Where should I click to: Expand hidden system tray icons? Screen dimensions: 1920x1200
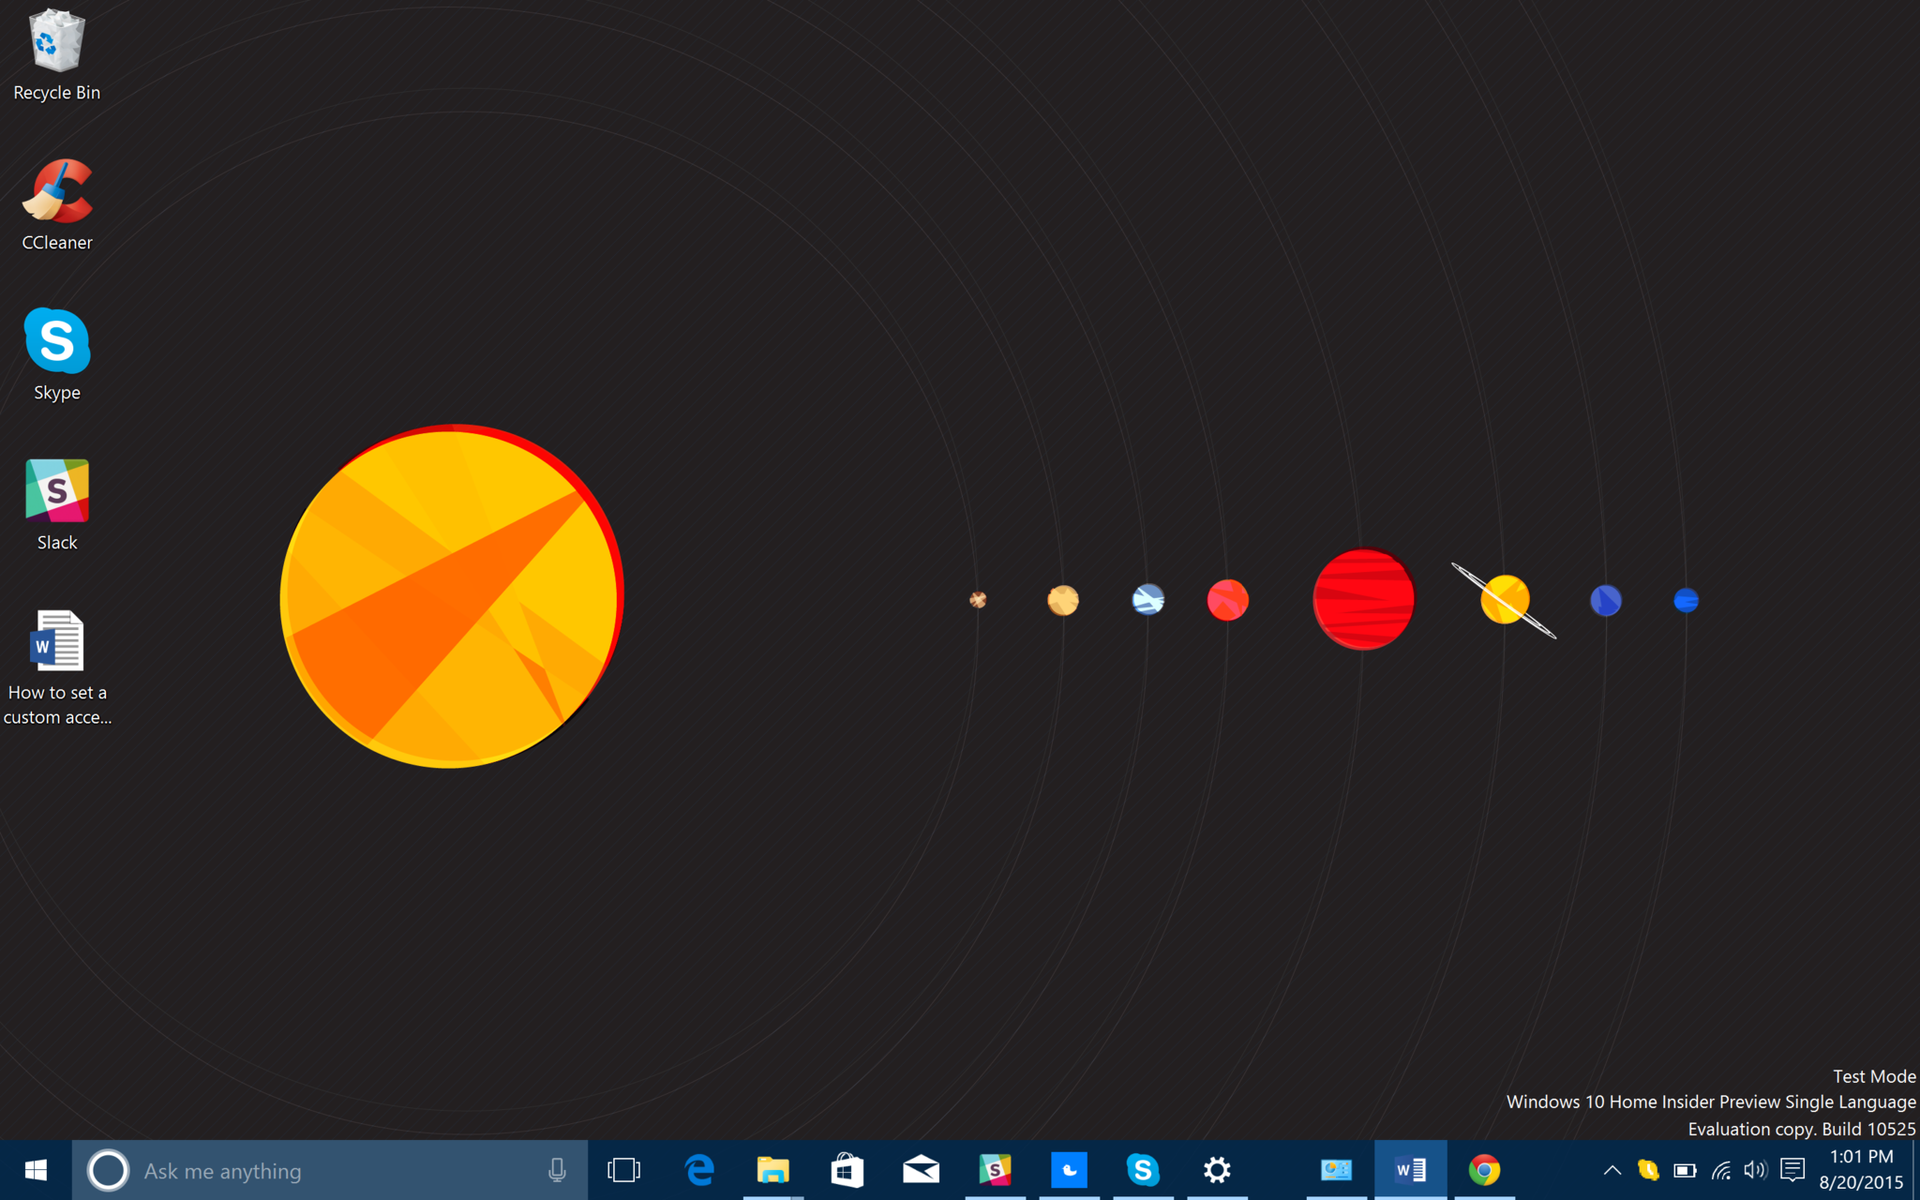coord(1612,1170)
